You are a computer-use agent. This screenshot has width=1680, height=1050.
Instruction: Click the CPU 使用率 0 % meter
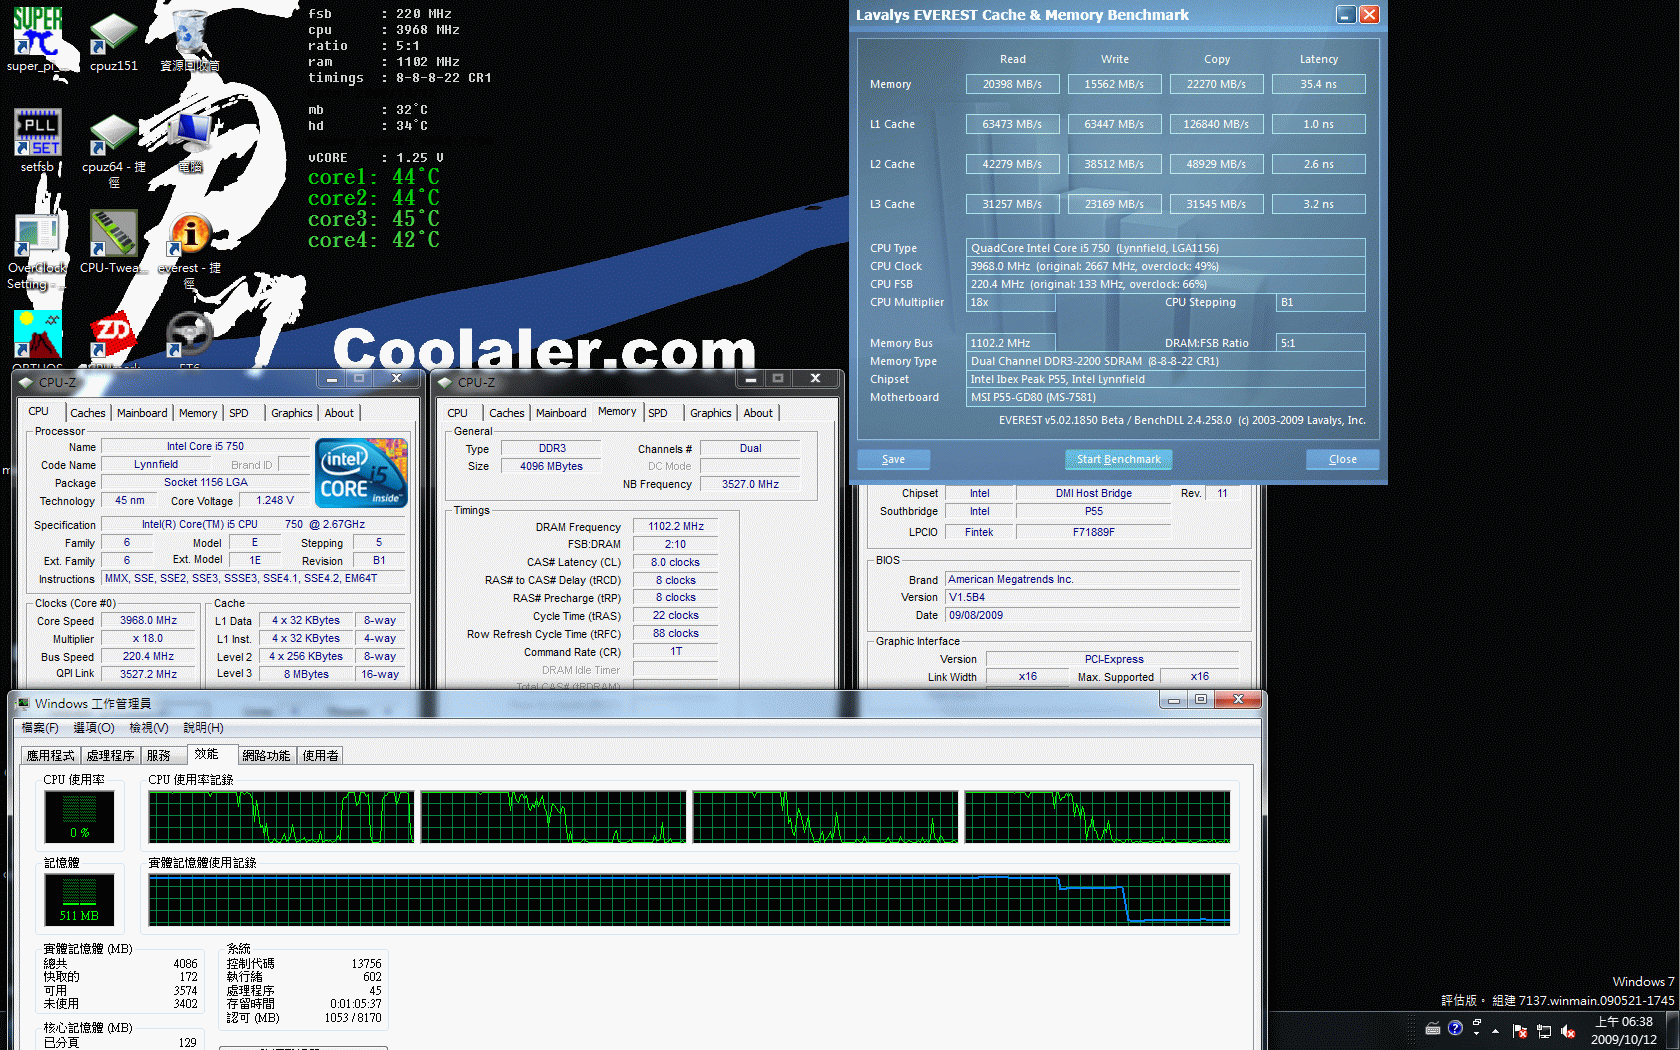pyautogui.click(x=80, y=817)
